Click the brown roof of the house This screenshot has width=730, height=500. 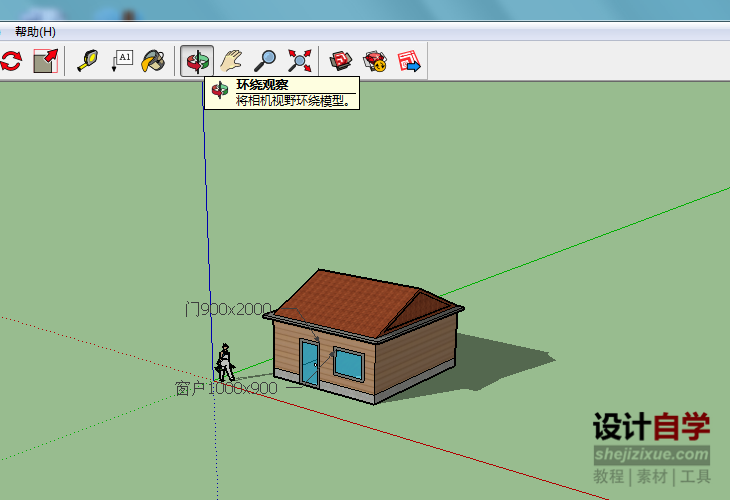[350, 300]
